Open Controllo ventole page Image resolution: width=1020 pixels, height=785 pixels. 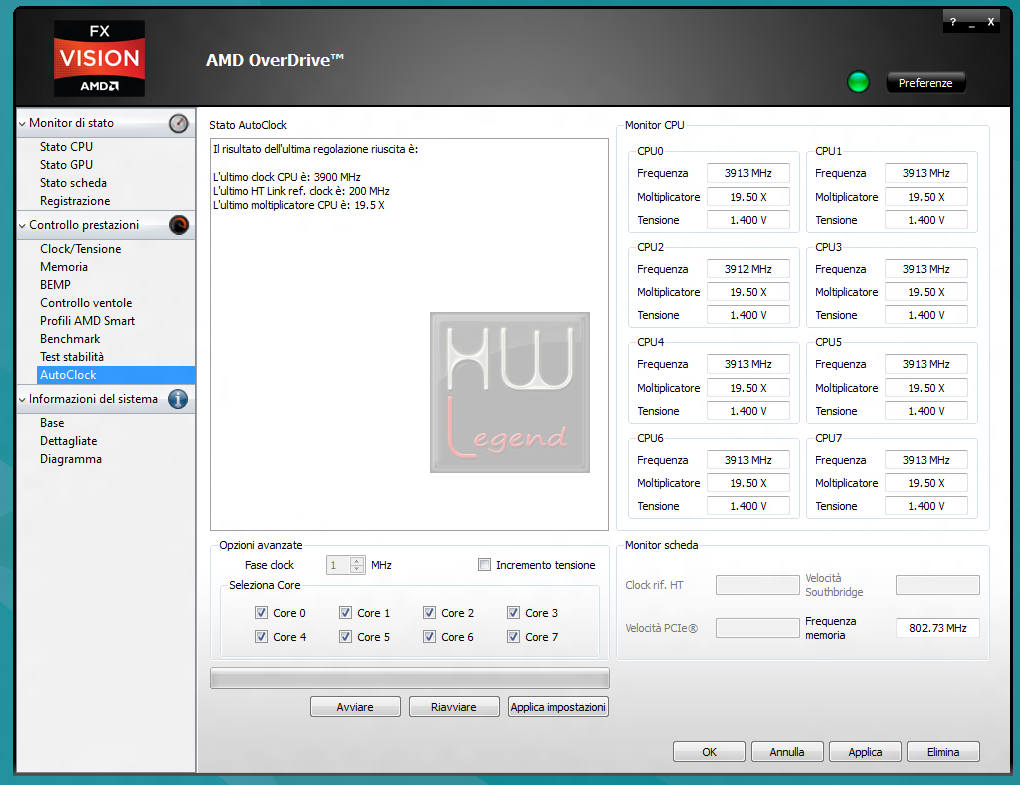(86, 303)
